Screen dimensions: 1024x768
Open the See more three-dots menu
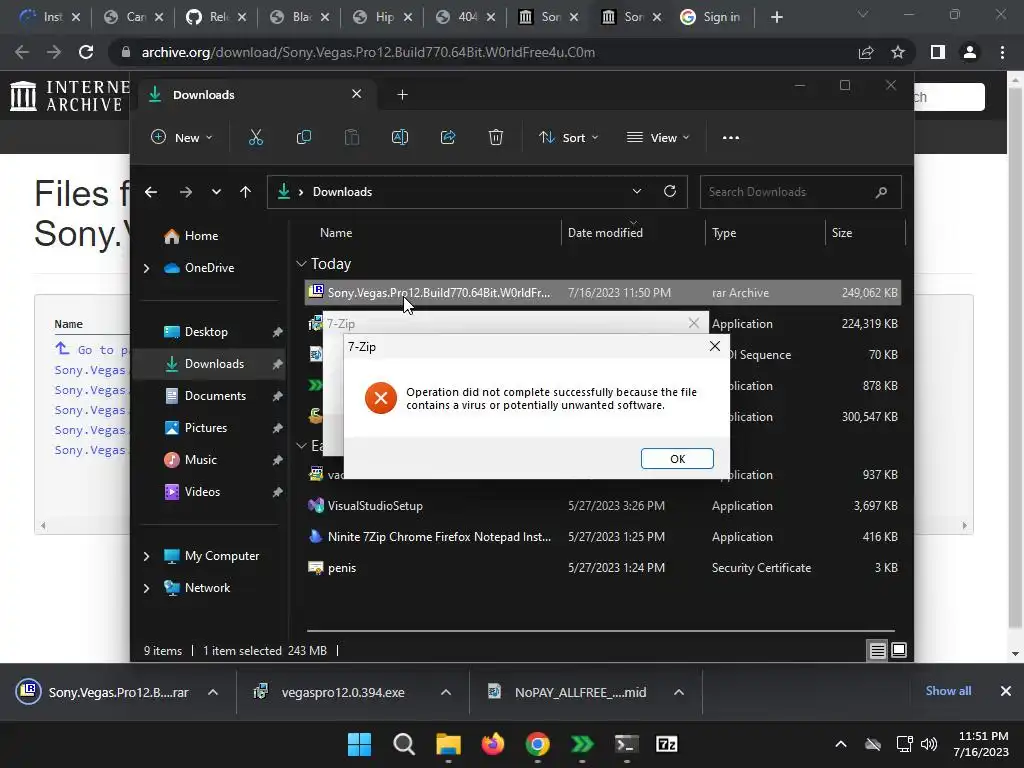tap(731, 137)
